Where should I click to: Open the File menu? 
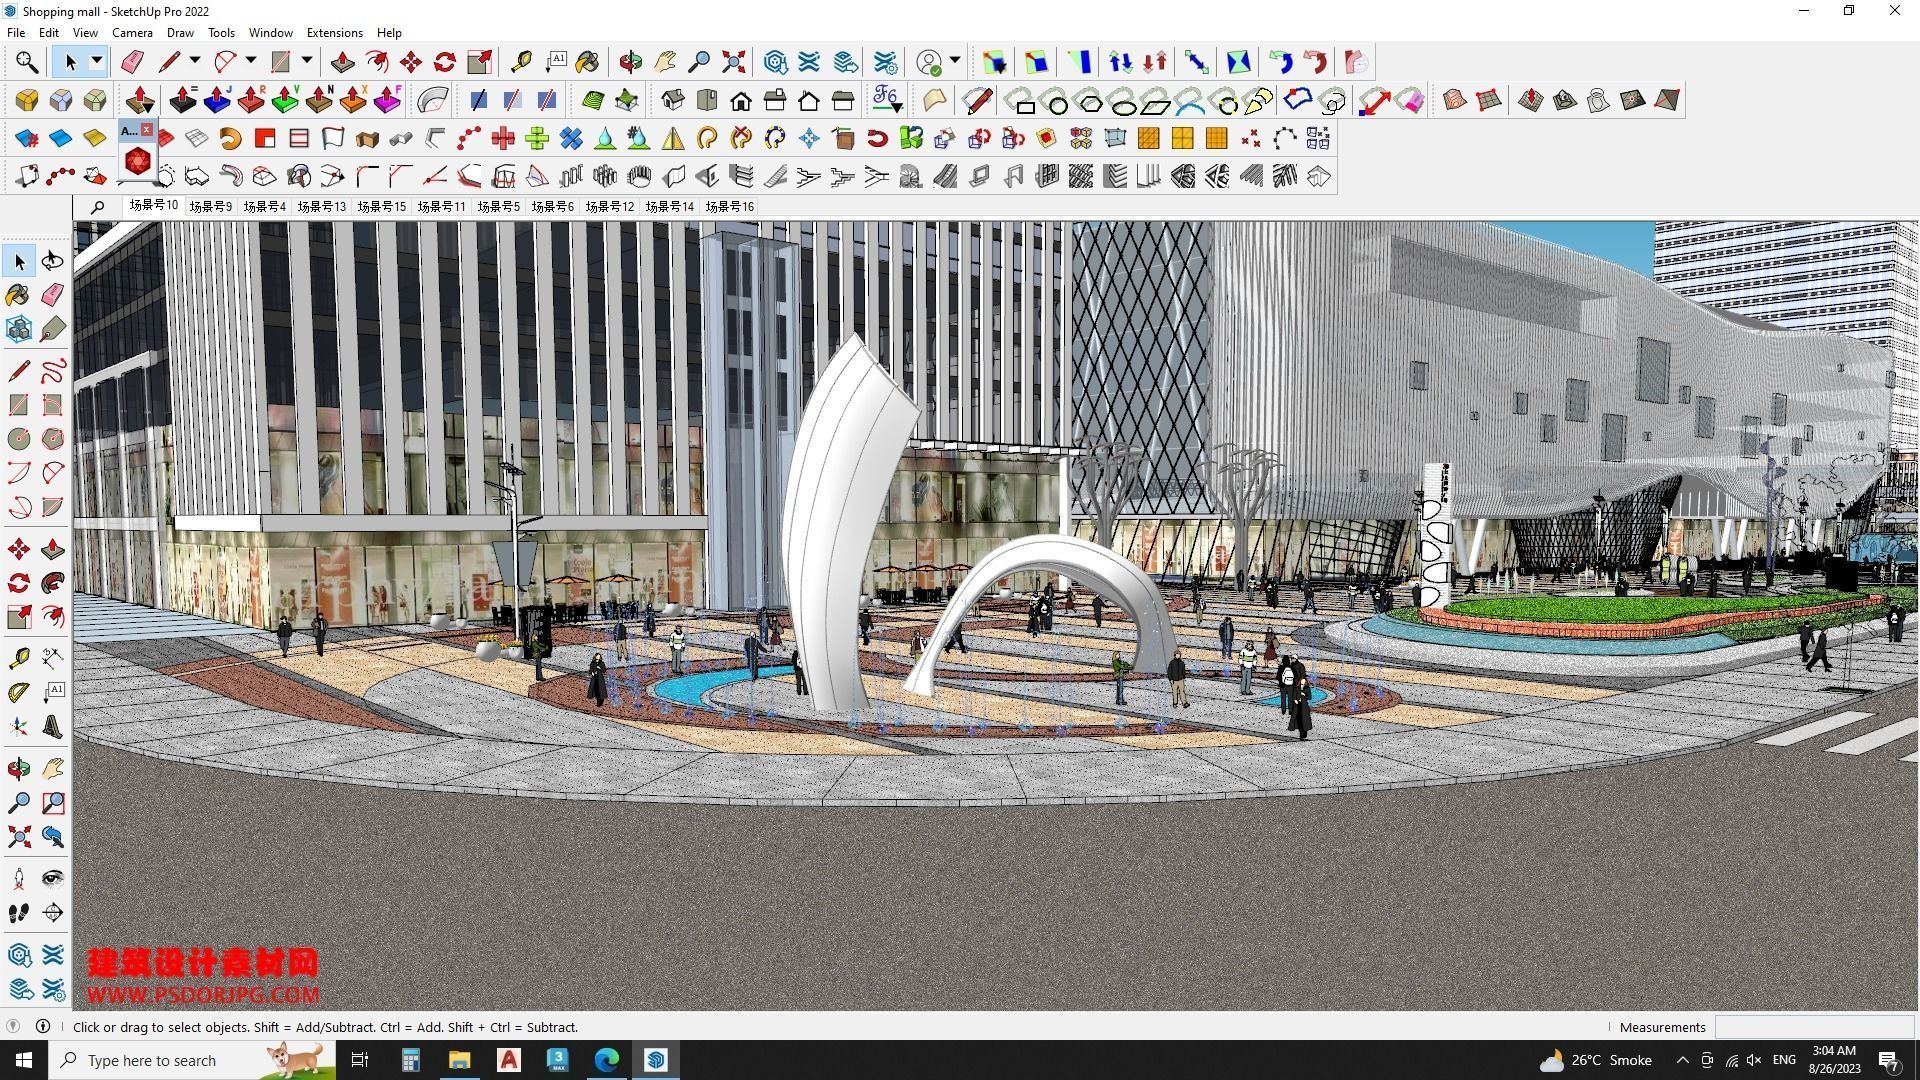(16, 33)
